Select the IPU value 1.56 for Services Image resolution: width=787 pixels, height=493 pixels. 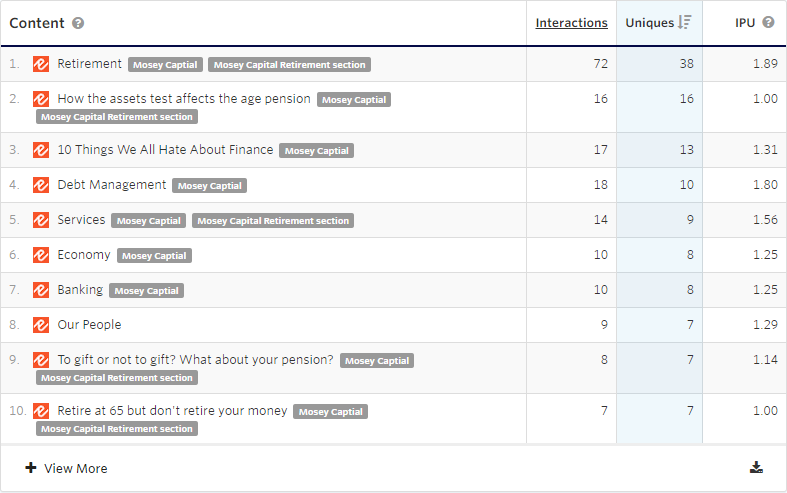[x=765, y=220]
